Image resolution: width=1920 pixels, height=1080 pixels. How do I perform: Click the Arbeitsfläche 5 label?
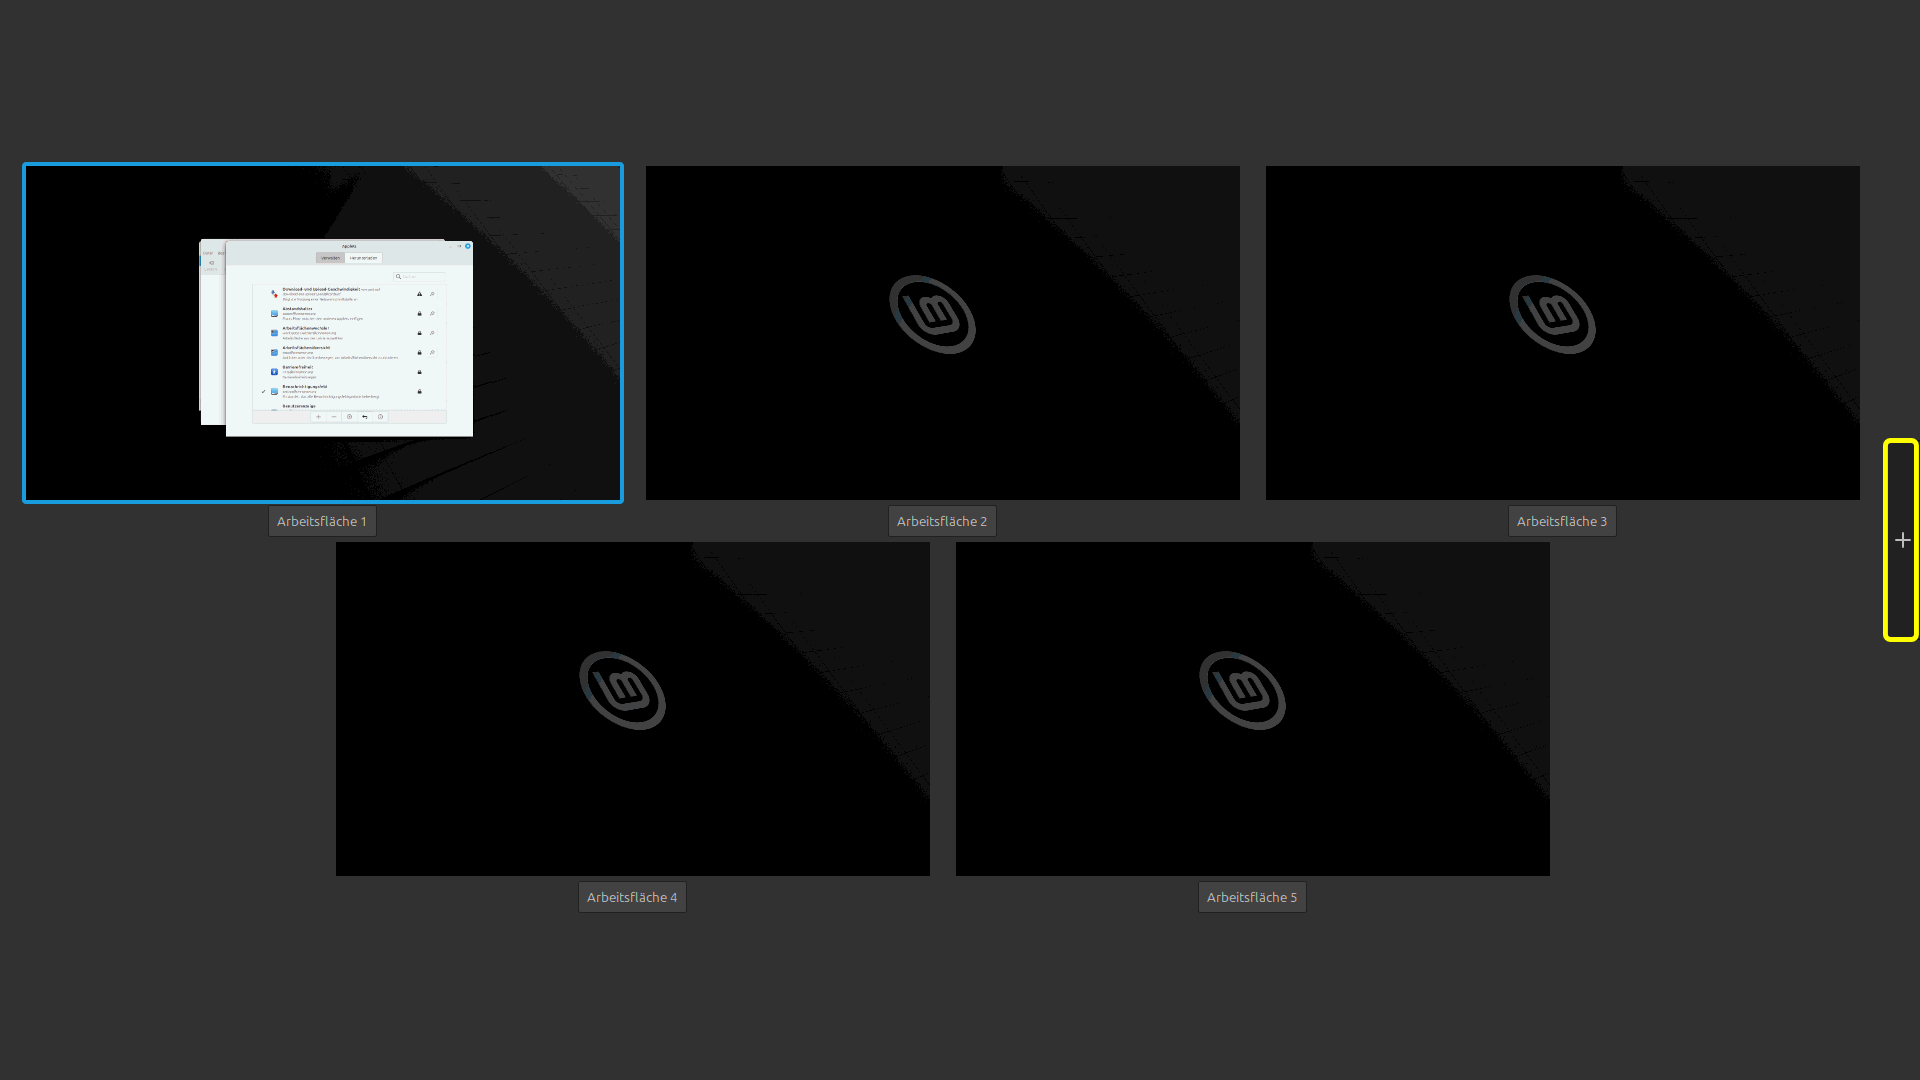pyautogui.click(x=1252, y=897)
